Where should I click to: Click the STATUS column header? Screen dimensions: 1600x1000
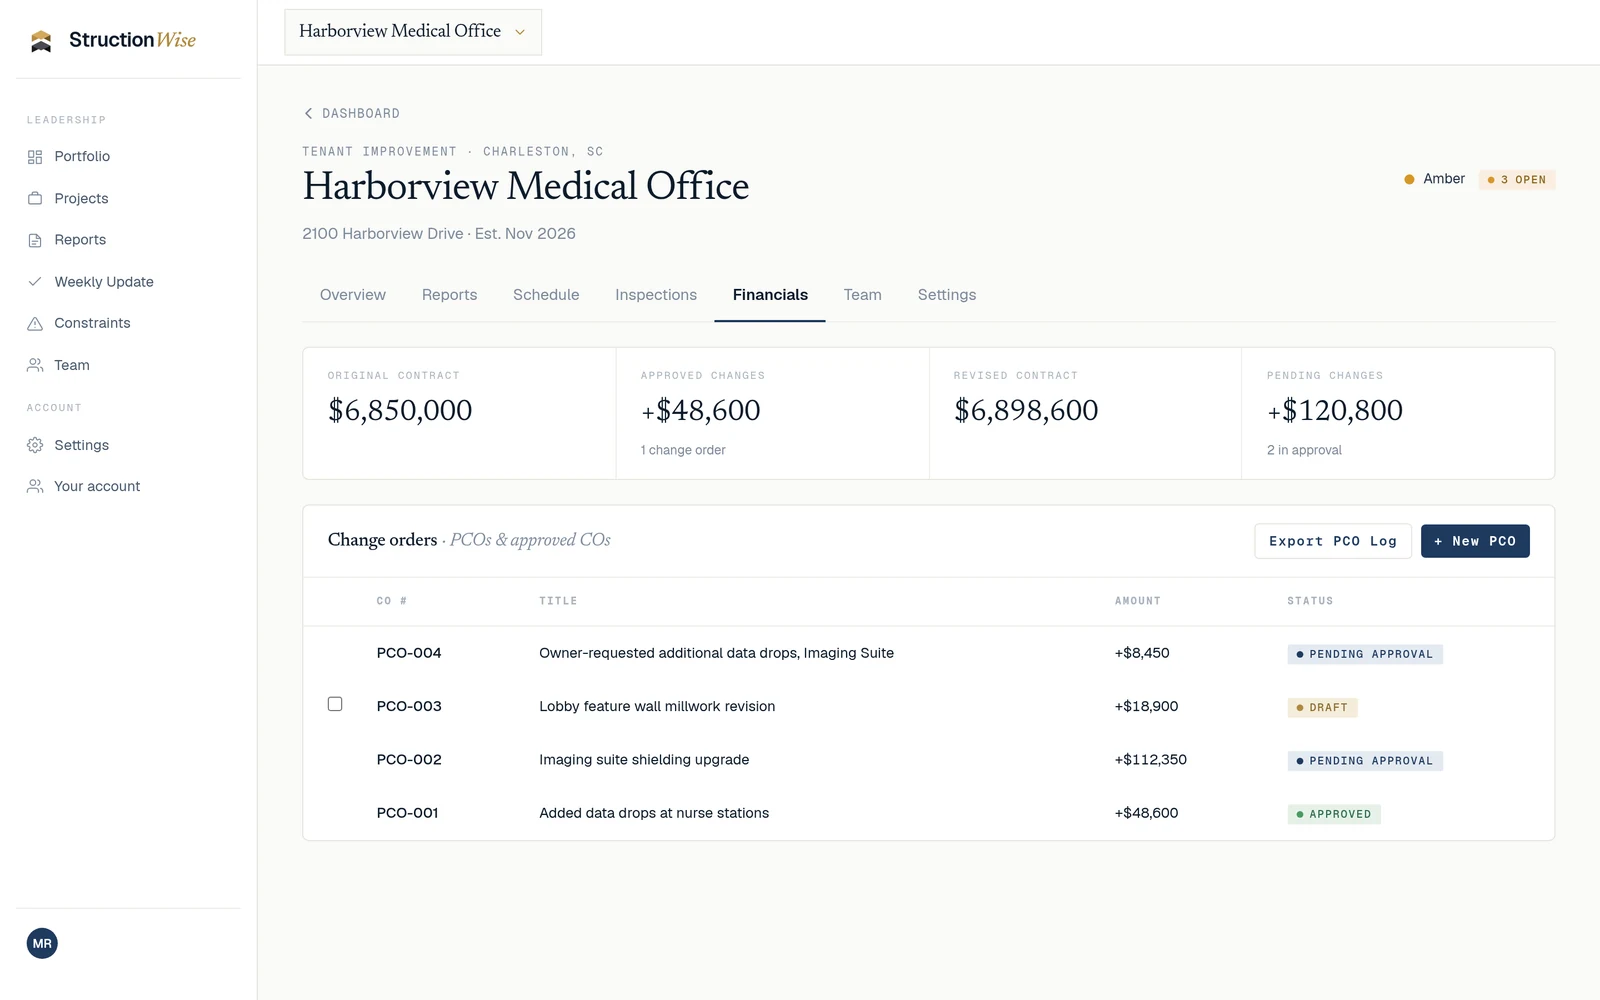(x=1310, y=601)
